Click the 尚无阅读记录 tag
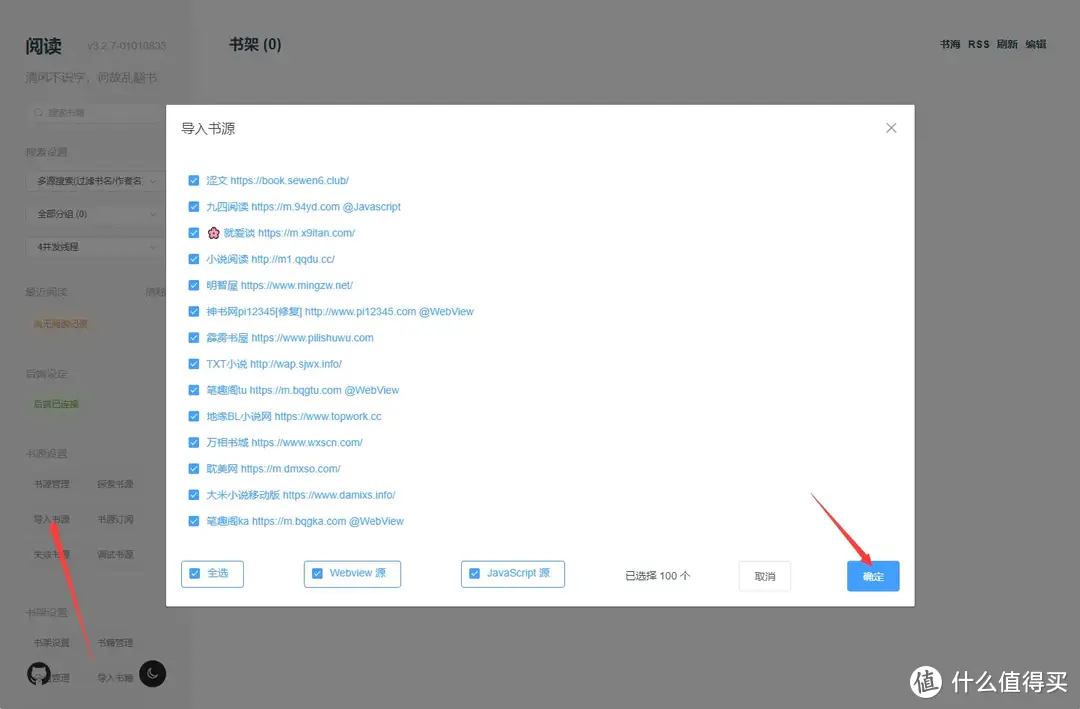 (x=60, y=324)
